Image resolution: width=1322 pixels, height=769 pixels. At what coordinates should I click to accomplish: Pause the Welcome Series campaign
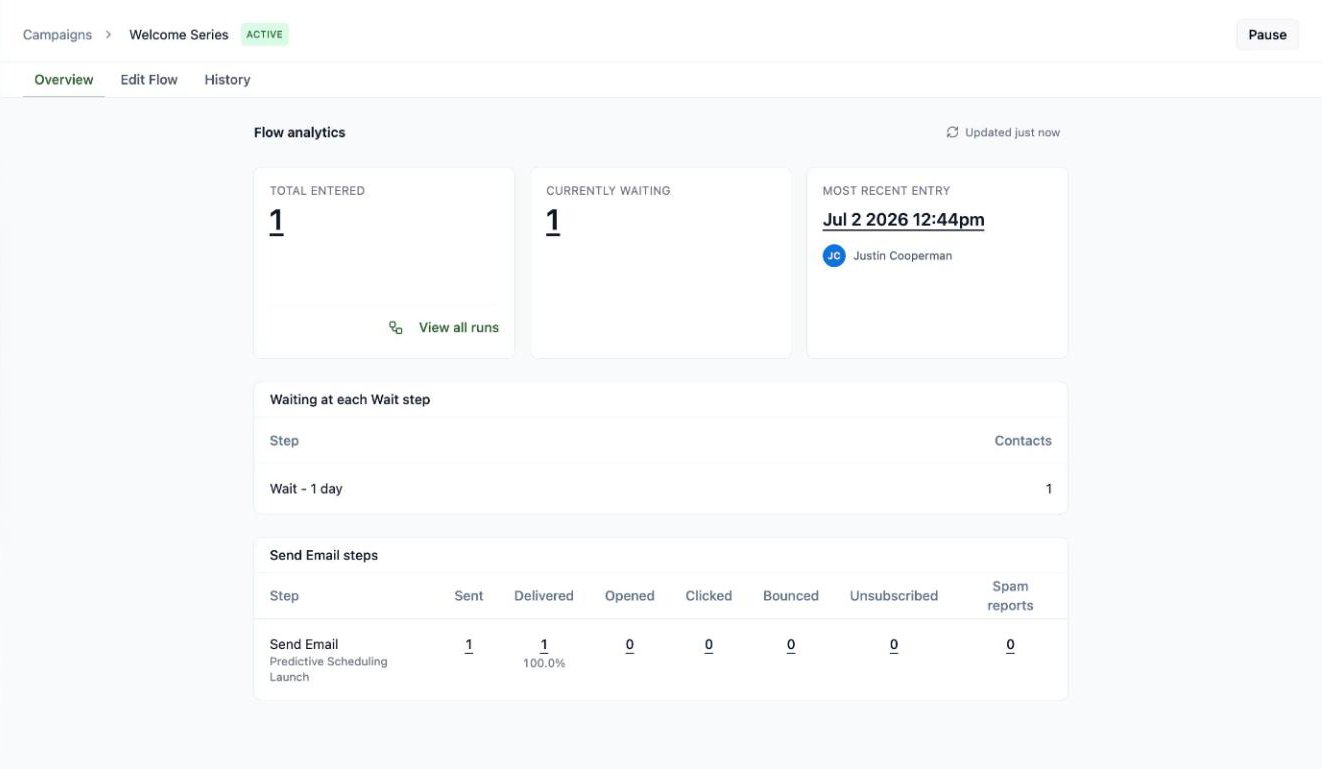[x=1267, y=35]
